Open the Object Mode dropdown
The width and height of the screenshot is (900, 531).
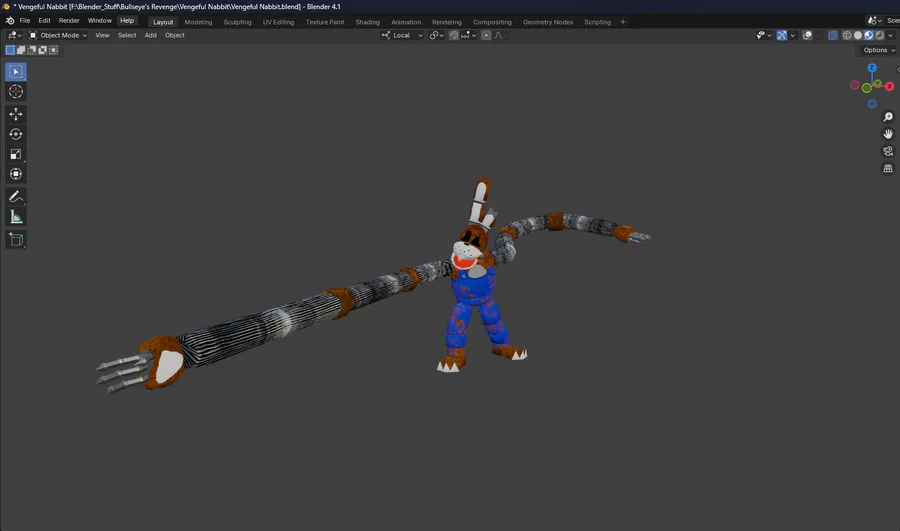click(x=58, y=35)
